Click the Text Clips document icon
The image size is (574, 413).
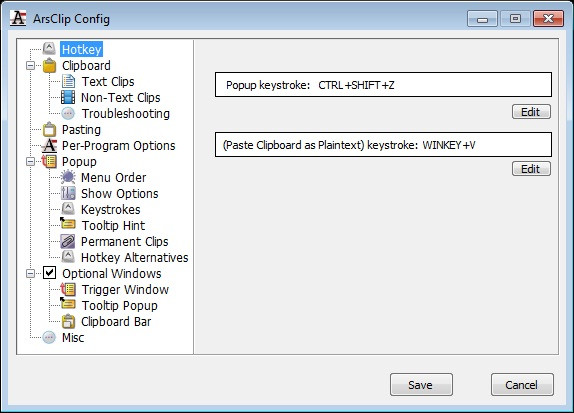tap(68, 81)
